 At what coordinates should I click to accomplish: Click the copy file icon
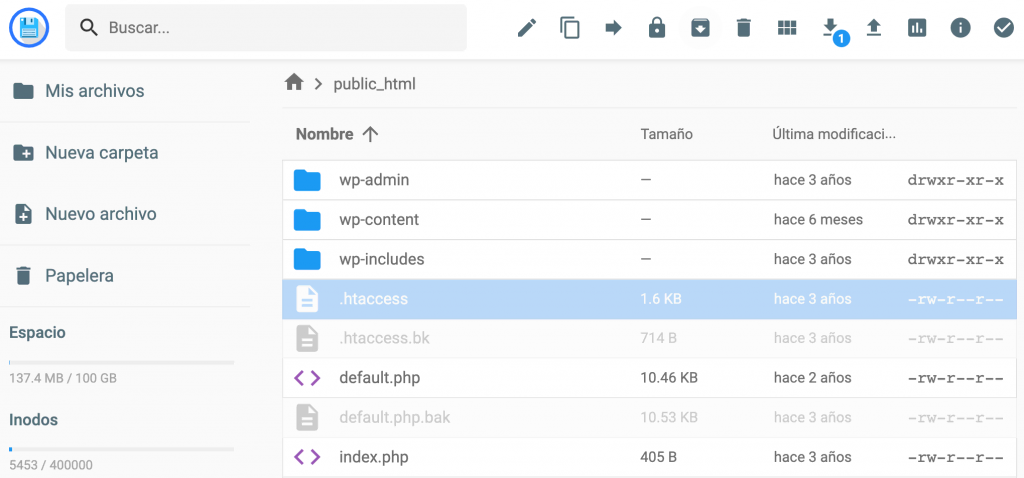570,28
